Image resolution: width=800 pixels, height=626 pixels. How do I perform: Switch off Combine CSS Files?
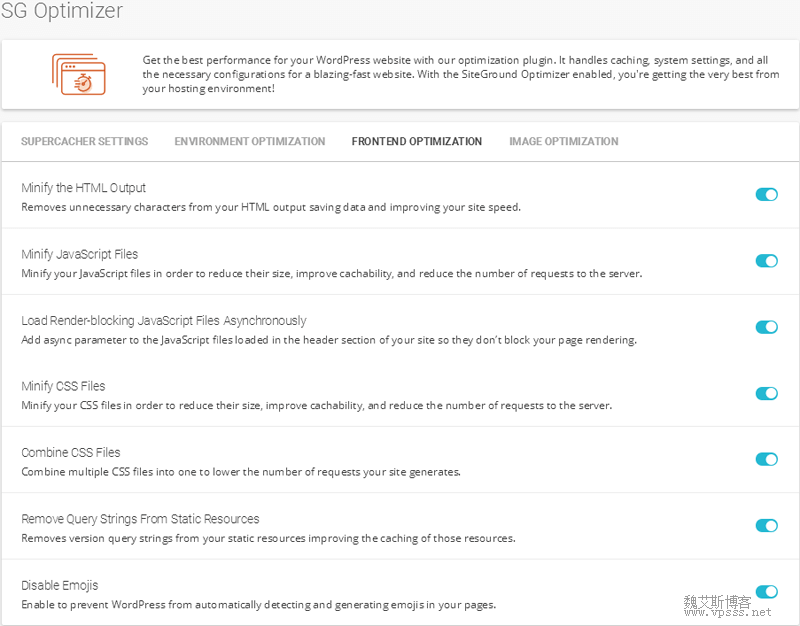click(x=766, y=459)
